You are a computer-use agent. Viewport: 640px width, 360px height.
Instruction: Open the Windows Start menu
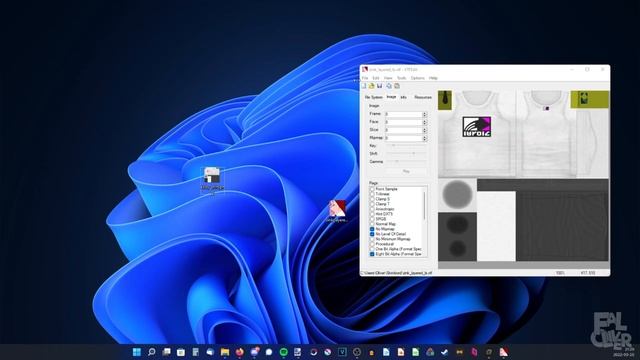(x=137, y=352)
